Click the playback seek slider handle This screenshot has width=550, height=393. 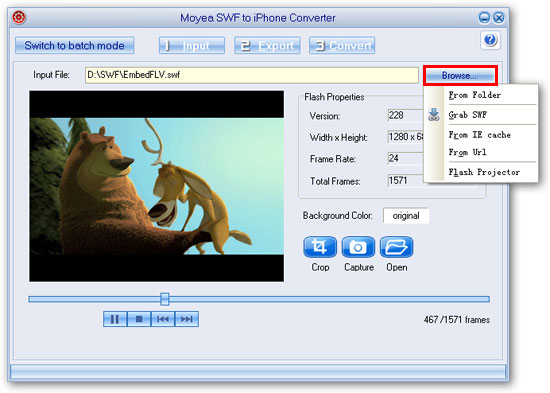tap(165, 299)
